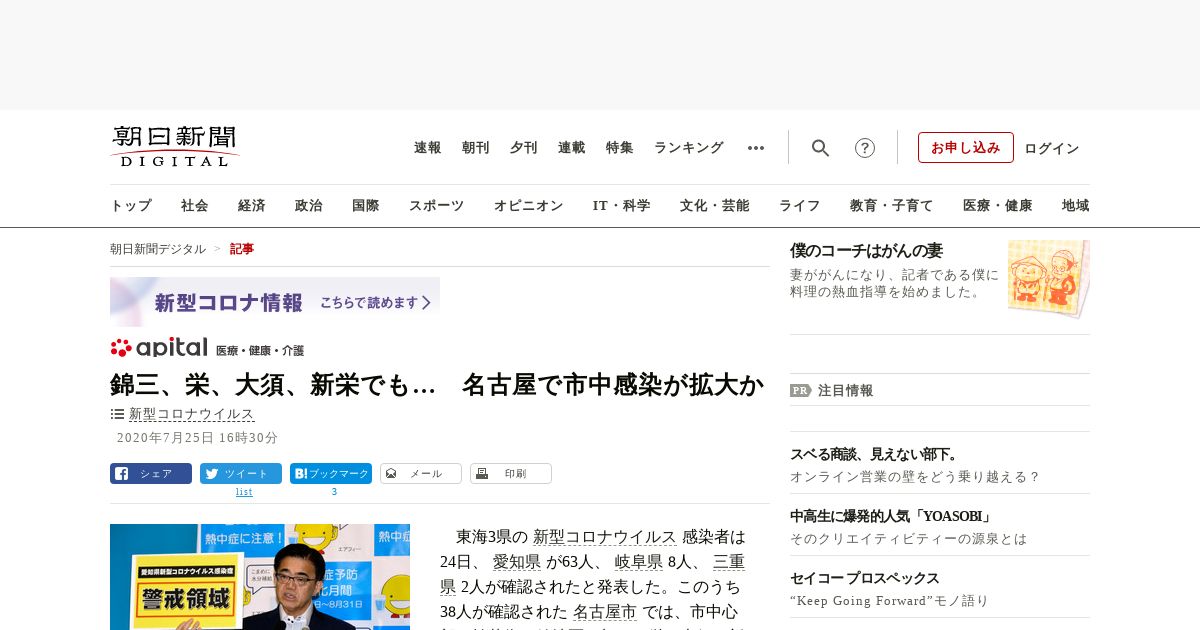Open 夕刊 in the header menu

[x=523, y=148]
